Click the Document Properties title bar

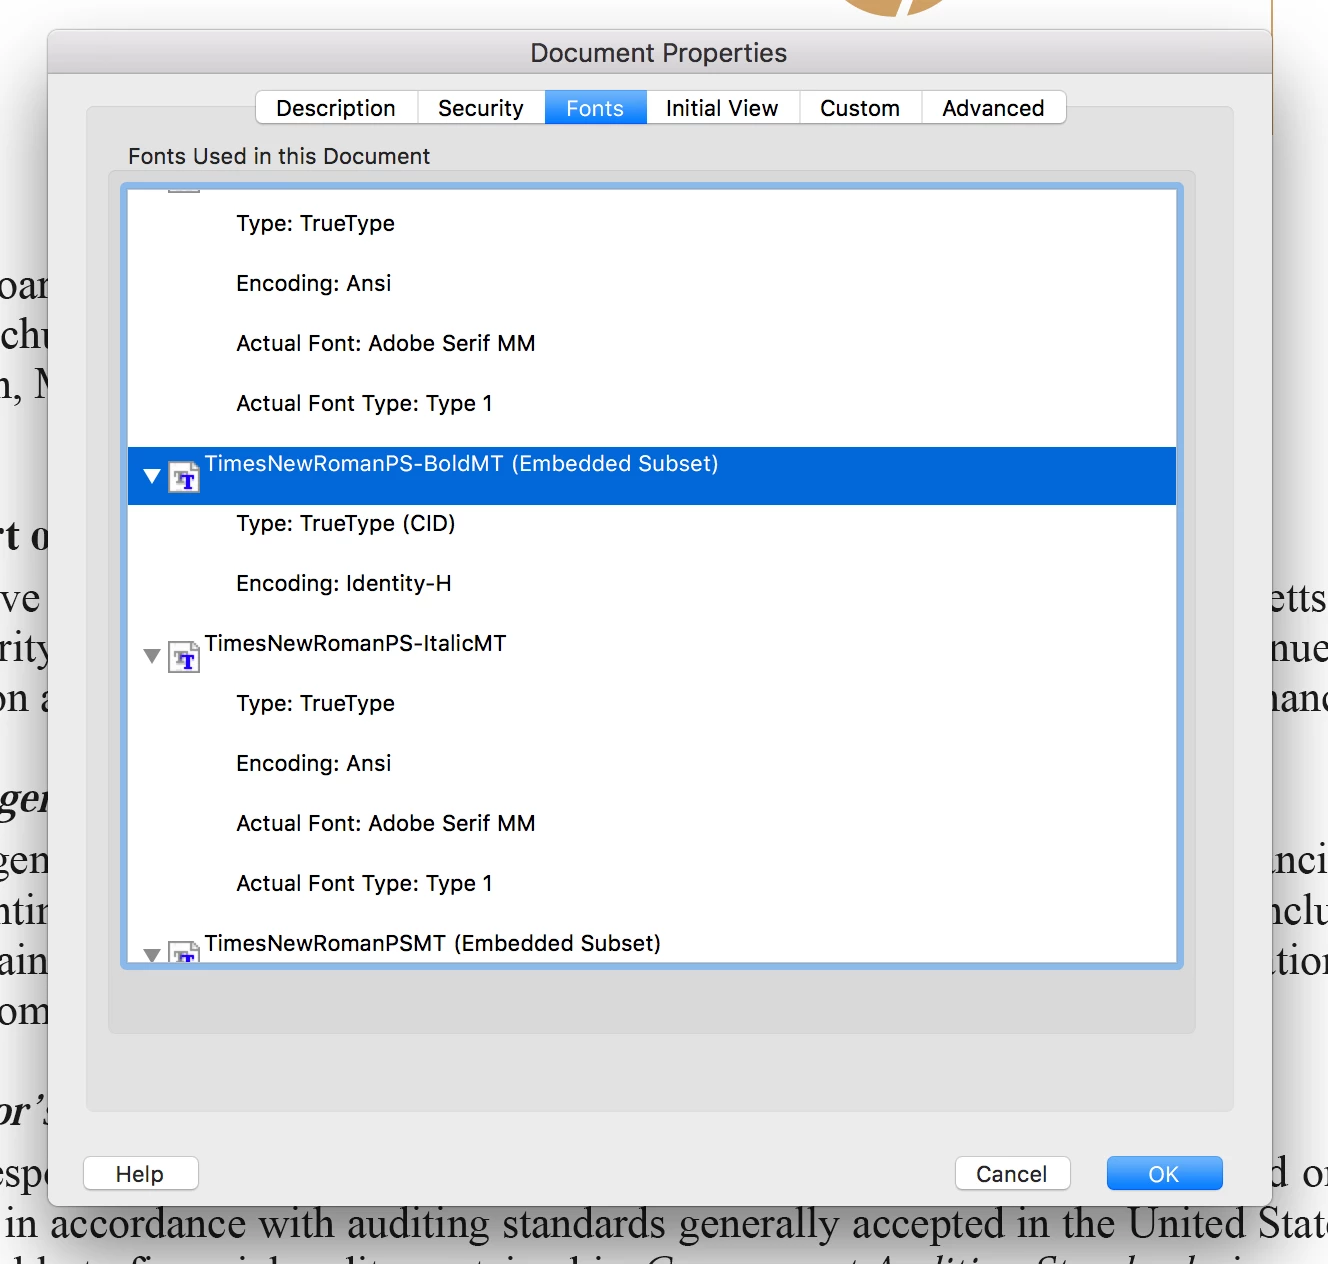click(659, 52)
